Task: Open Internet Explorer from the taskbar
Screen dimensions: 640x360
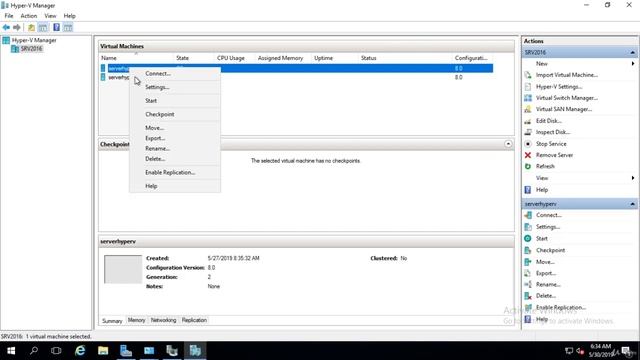Action: (80, 351)
